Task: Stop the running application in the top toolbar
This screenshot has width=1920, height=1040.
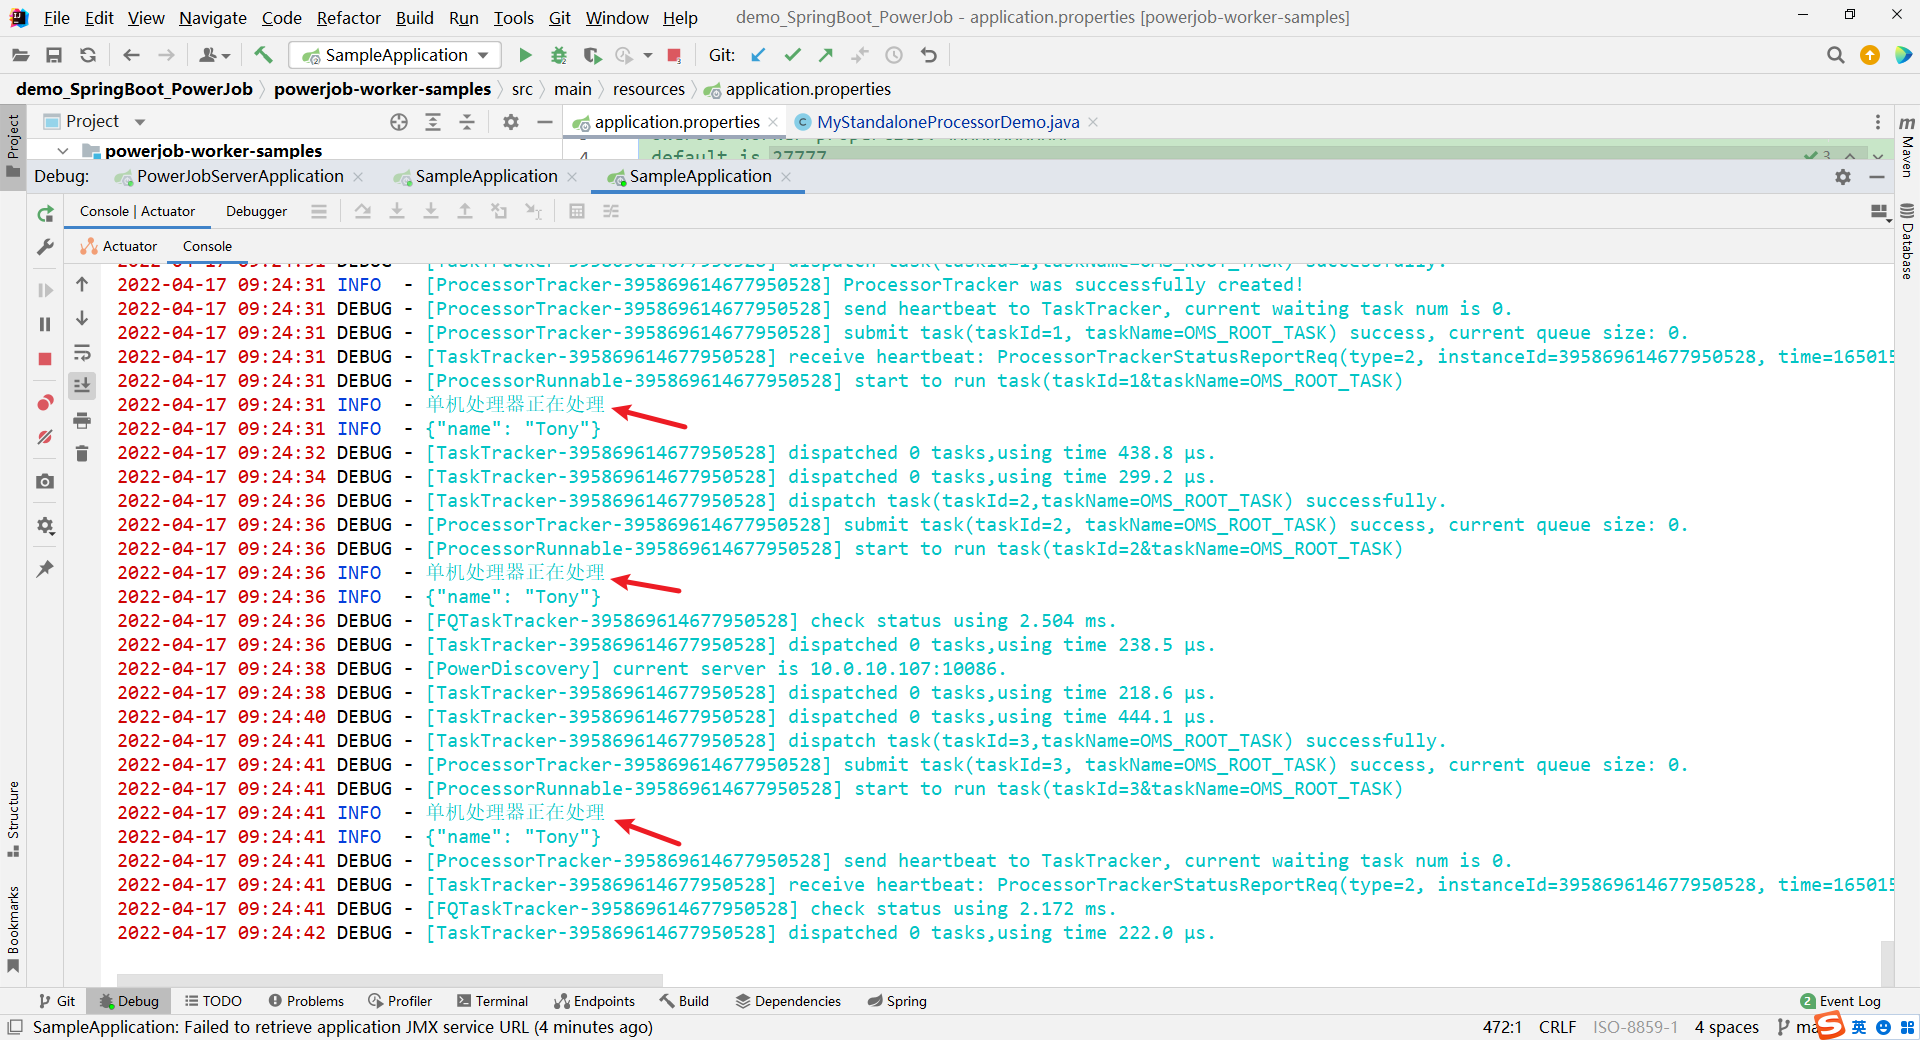Action: (x=674, y=55)
